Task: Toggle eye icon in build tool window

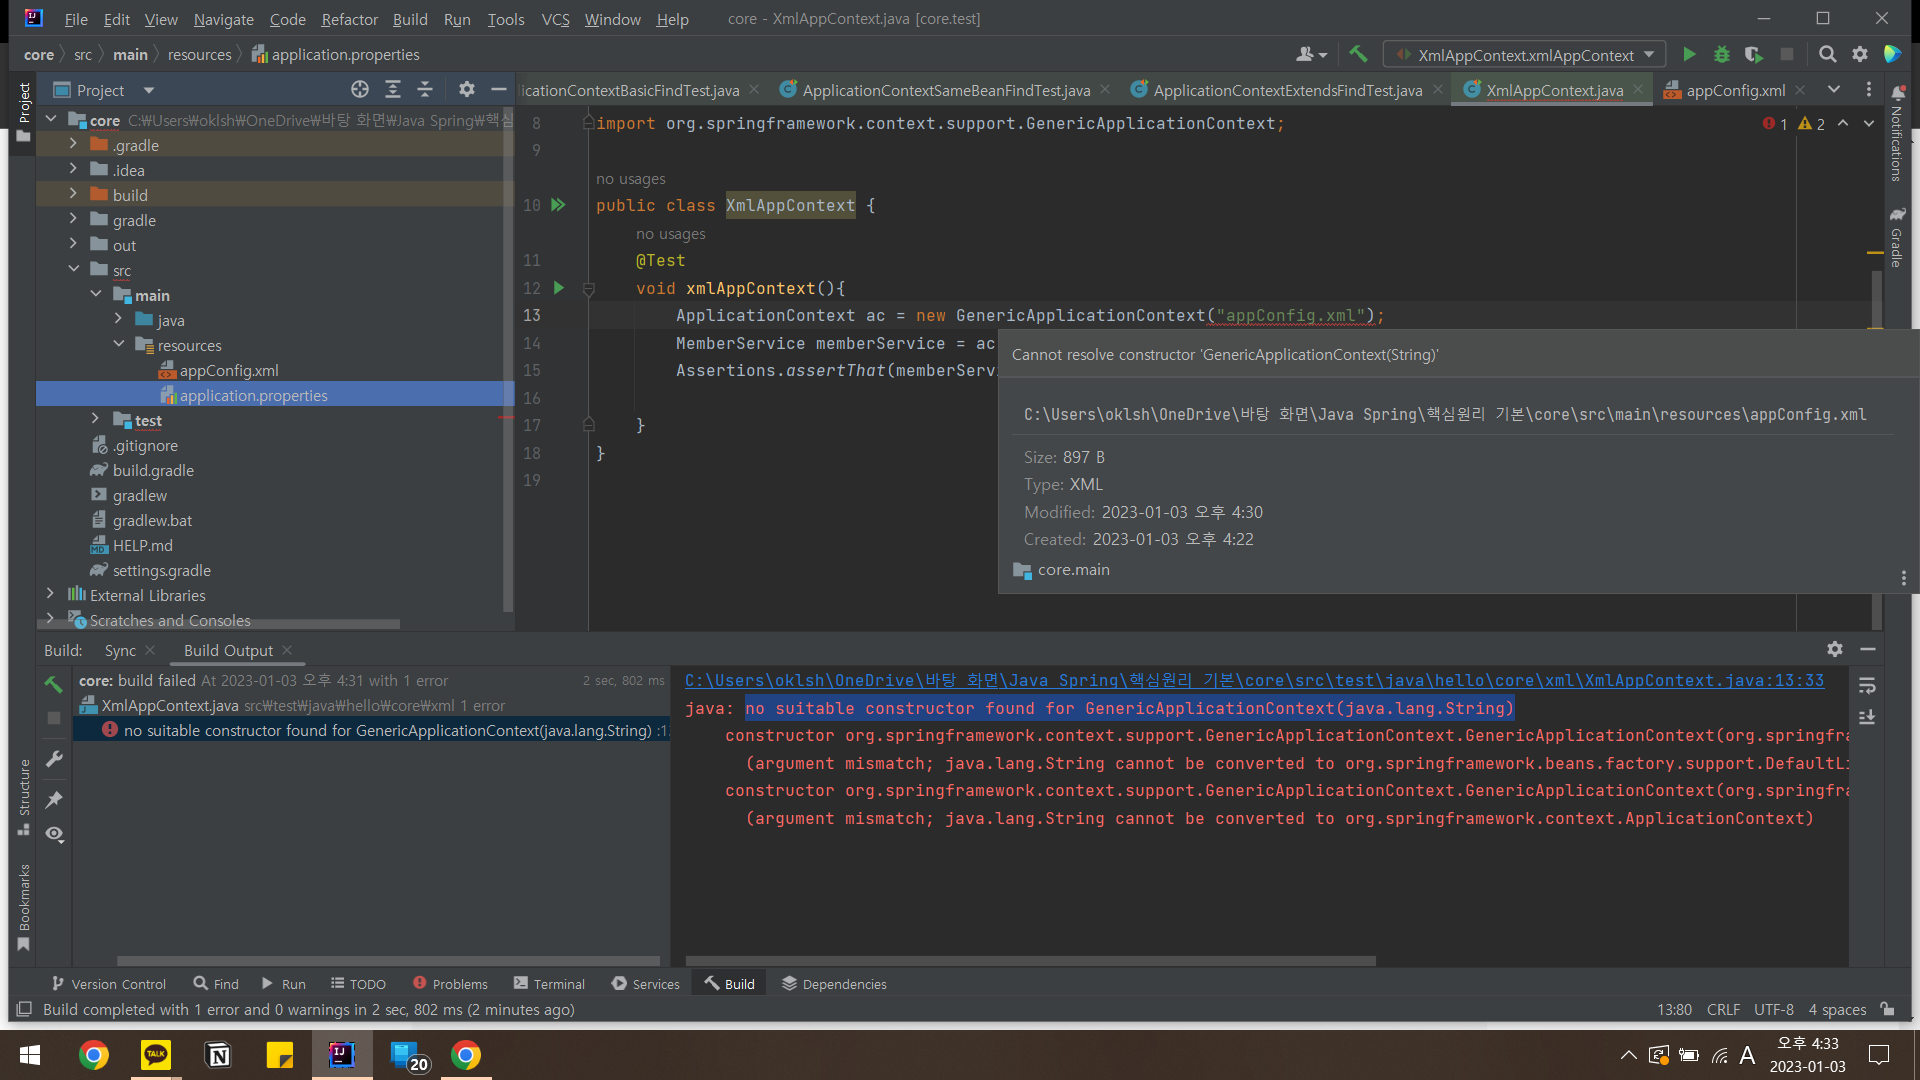Action: click(x=54, y=834)
